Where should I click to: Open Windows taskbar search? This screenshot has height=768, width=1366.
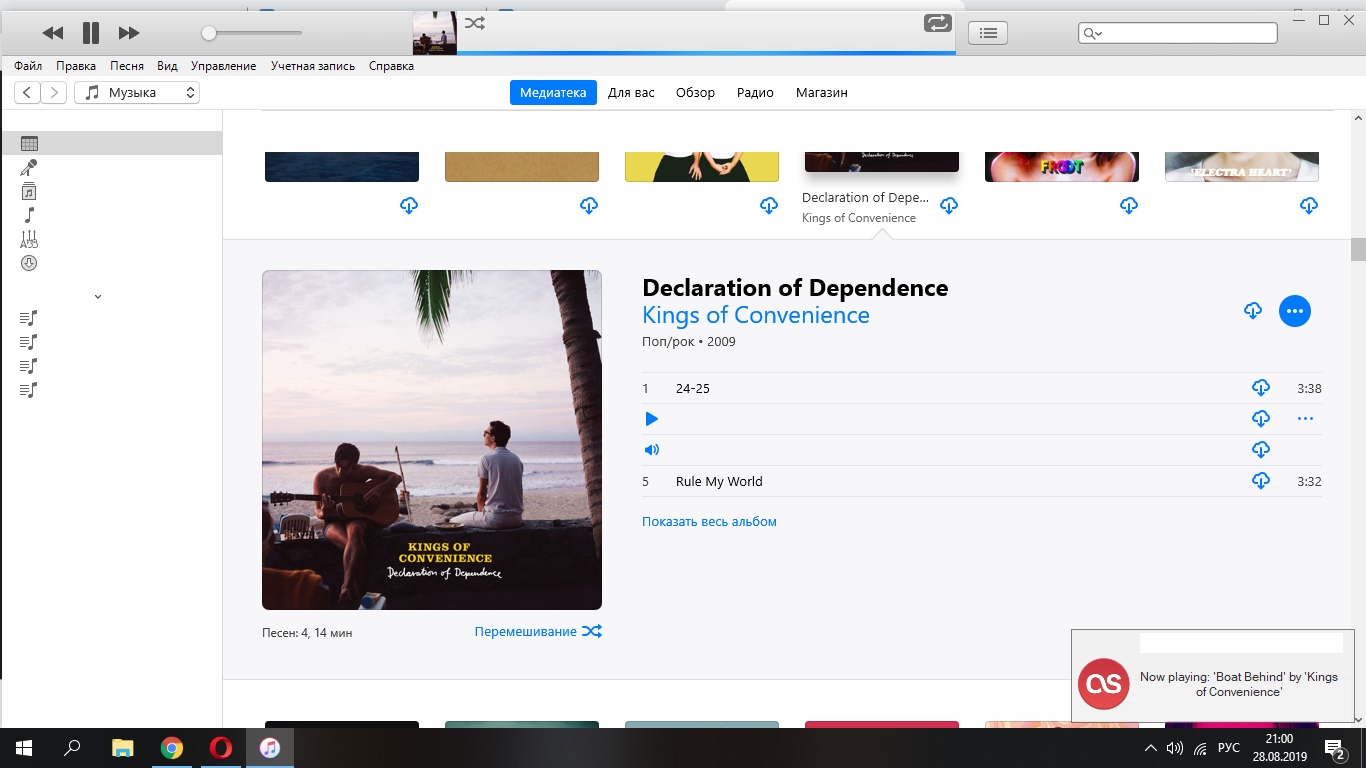(72, 748)
